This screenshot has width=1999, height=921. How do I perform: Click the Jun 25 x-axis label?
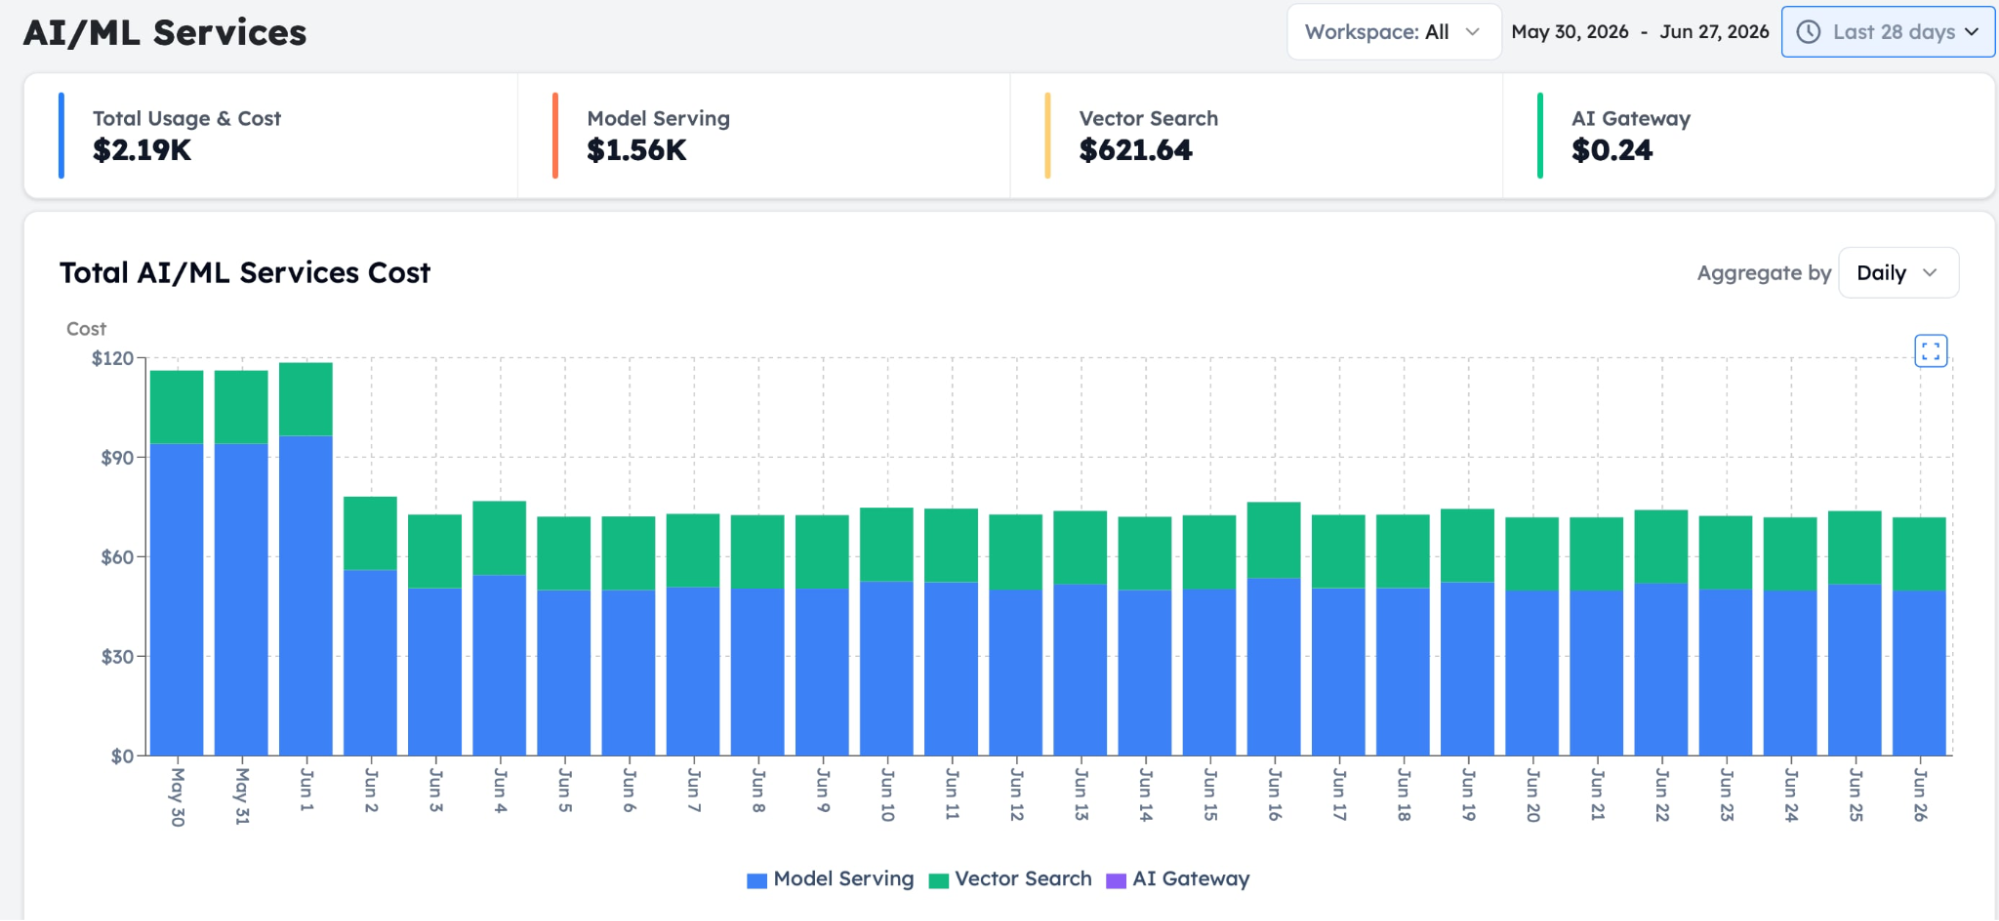(1855, 795)
